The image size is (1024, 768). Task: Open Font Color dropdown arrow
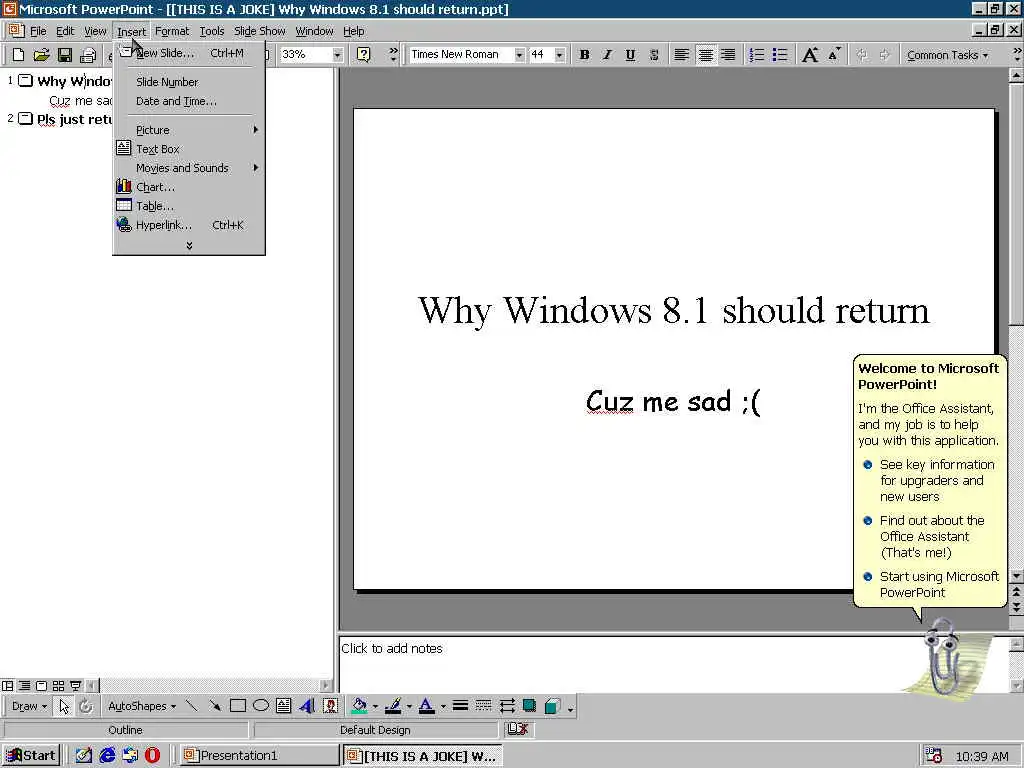tap(443, 706)
